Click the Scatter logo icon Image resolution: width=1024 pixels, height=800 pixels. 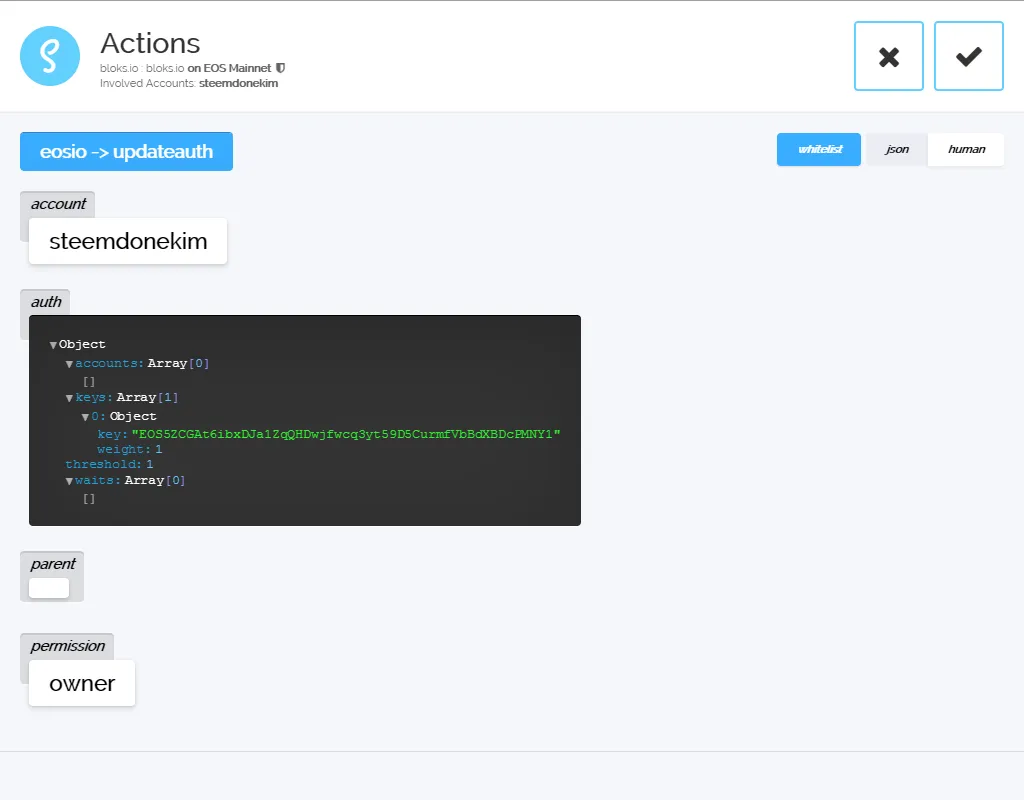click(50, 56)
